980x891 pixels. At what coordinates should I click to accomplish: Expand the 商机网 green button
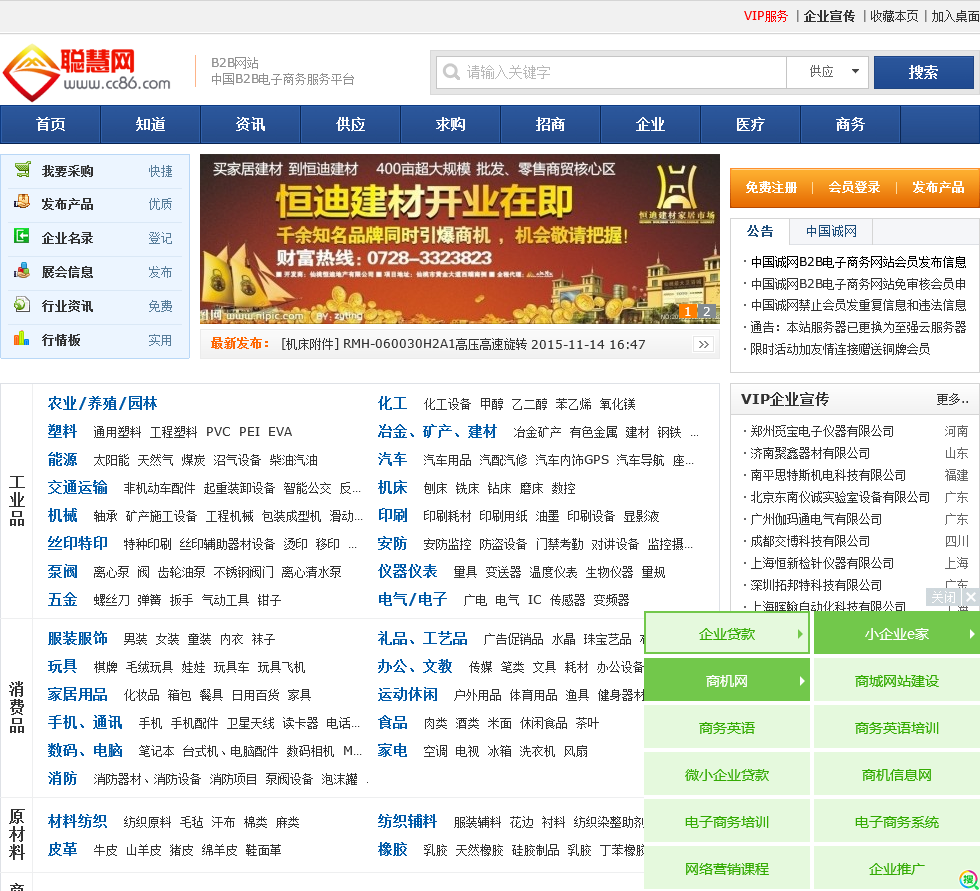tap(727, 680)
